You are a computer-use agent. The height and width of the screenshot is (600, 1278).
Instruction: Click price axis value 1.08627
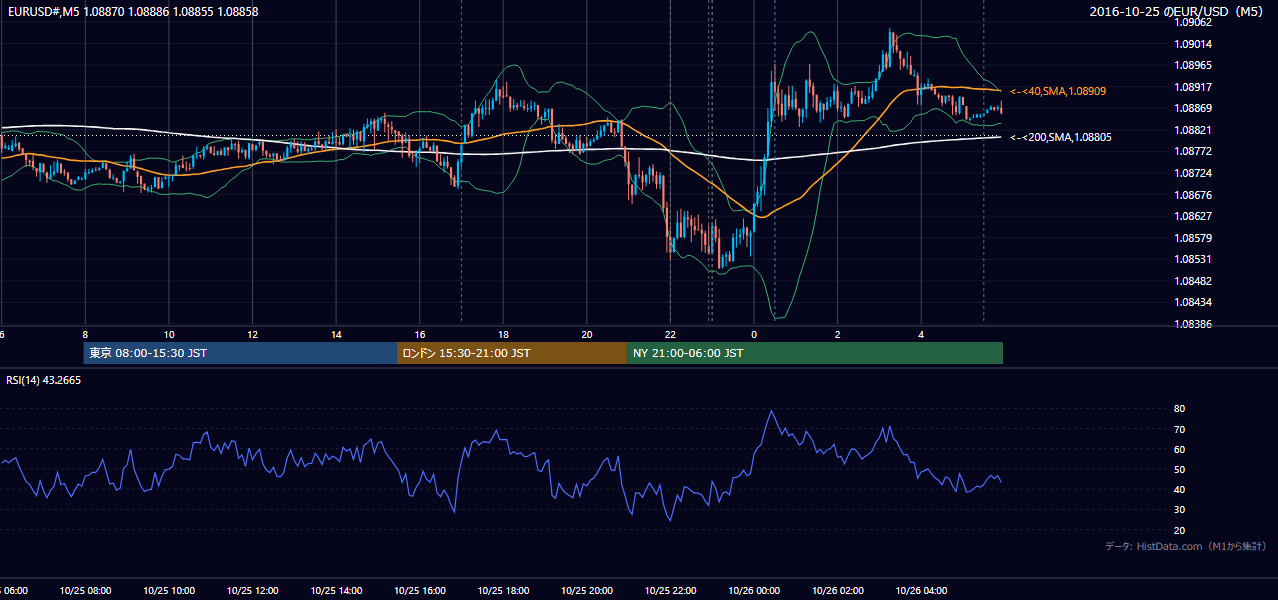(1193, 216)
